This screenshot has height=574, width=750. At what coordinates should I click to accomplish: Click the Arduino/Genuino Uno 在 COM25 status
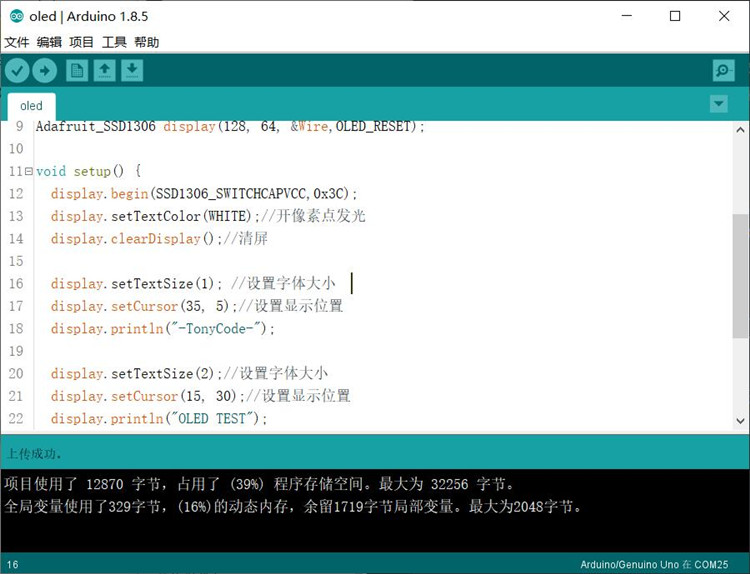(x=654, y=565)
